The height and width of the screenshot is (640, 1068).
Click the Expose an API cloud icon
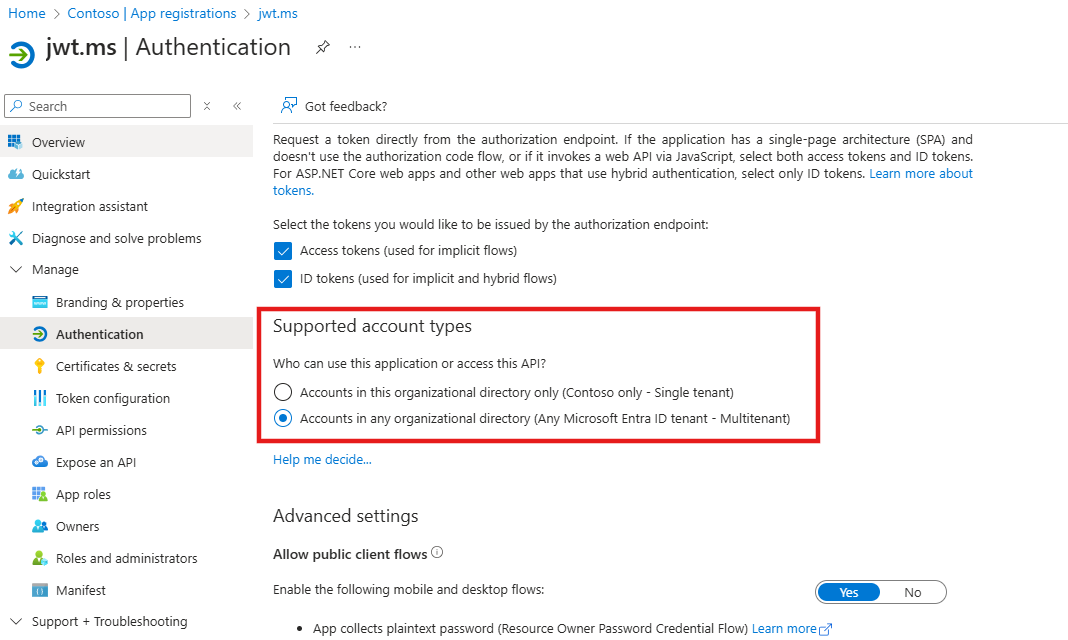click(40, 462)
